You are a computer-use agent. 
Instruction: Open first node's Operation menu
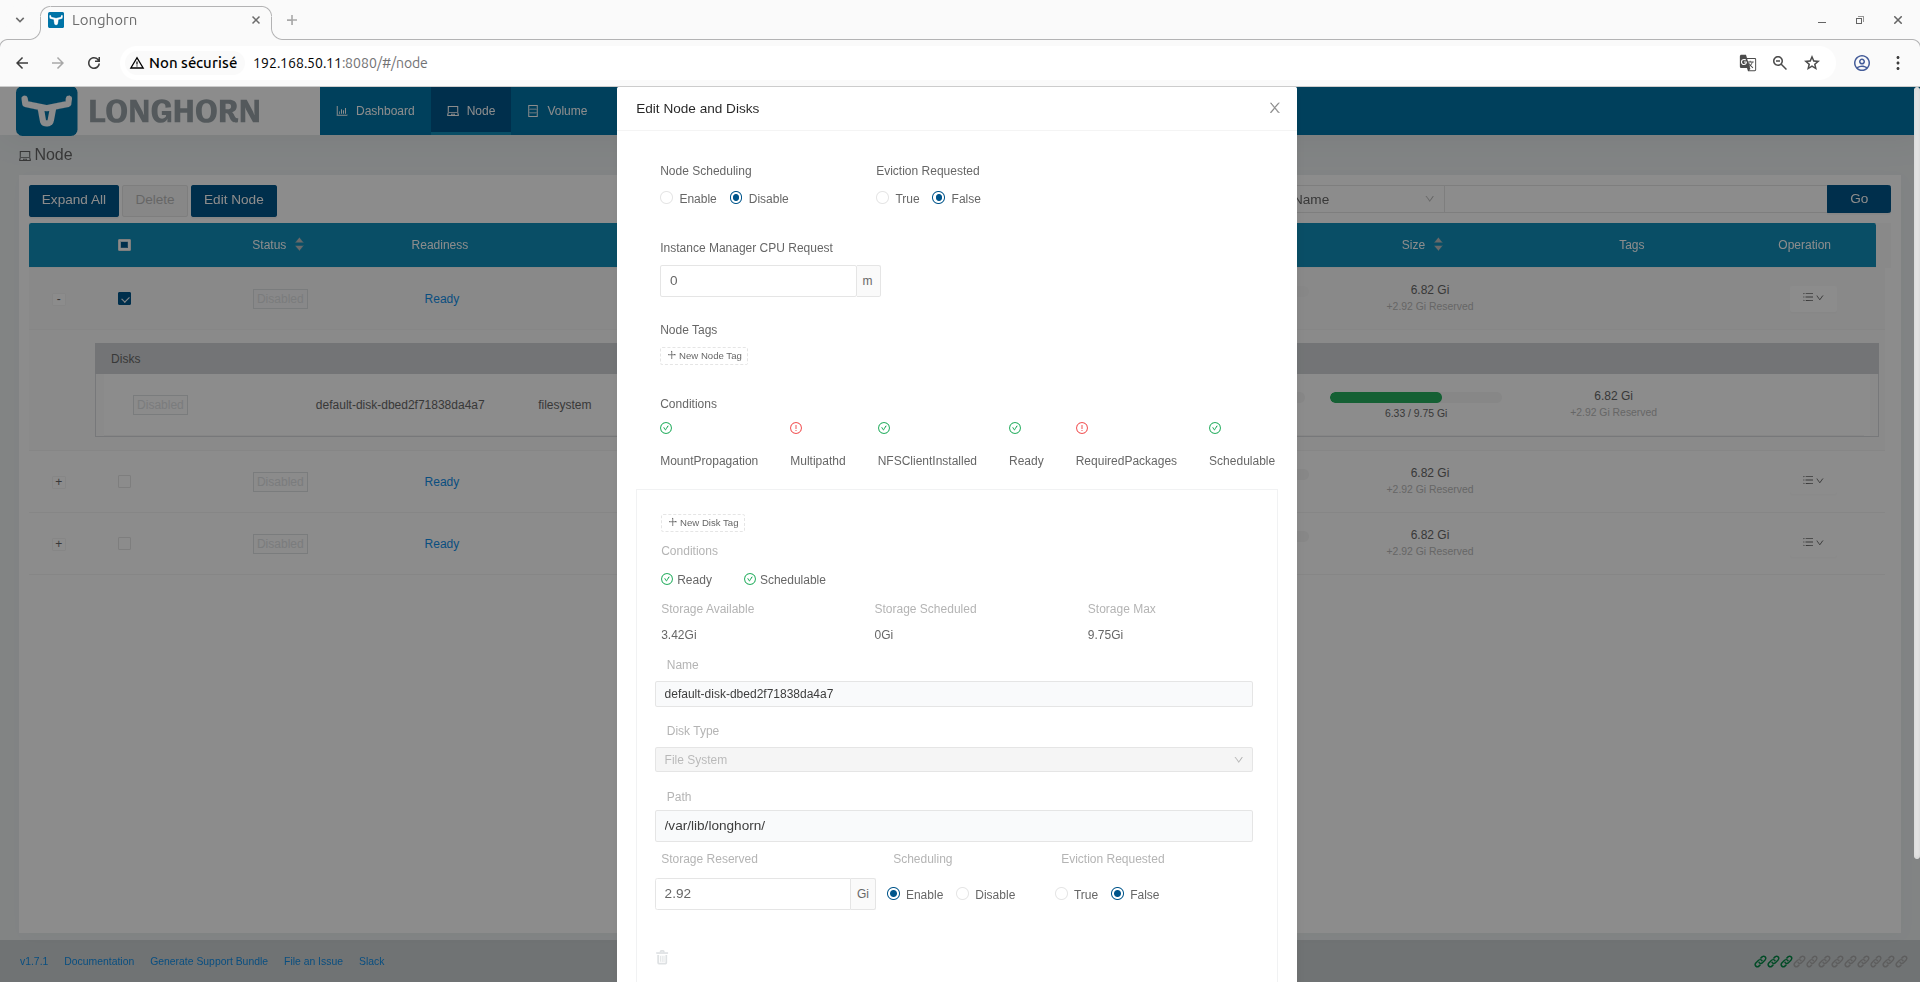pos(1813,298)
